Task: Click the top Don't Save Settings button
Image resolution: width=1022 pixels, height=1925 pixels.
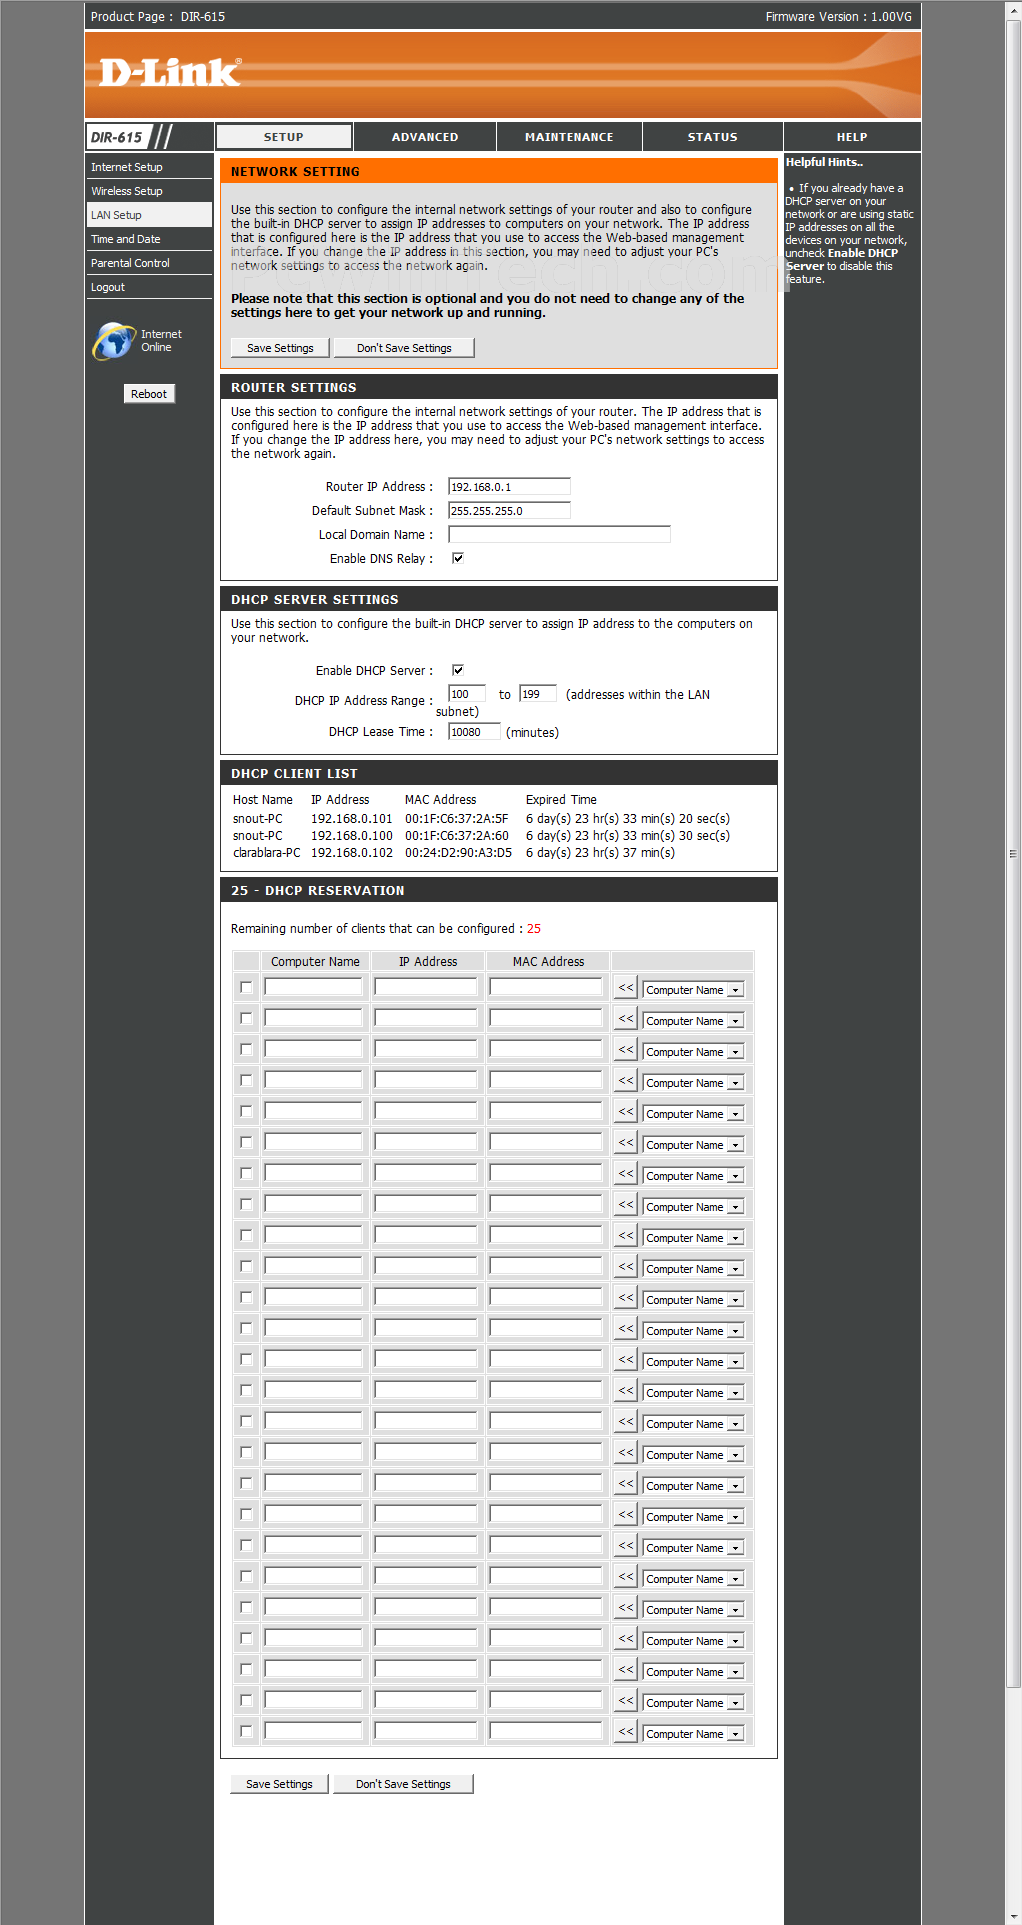Action: [x=404, y=348]
